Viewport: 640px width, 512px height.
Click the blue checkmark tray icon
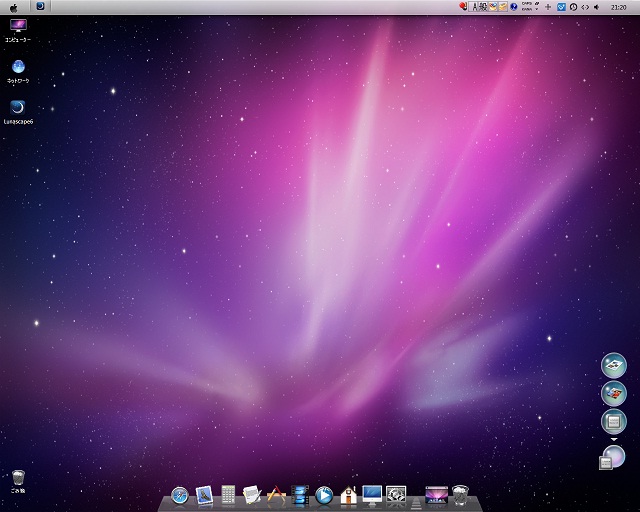561,7
